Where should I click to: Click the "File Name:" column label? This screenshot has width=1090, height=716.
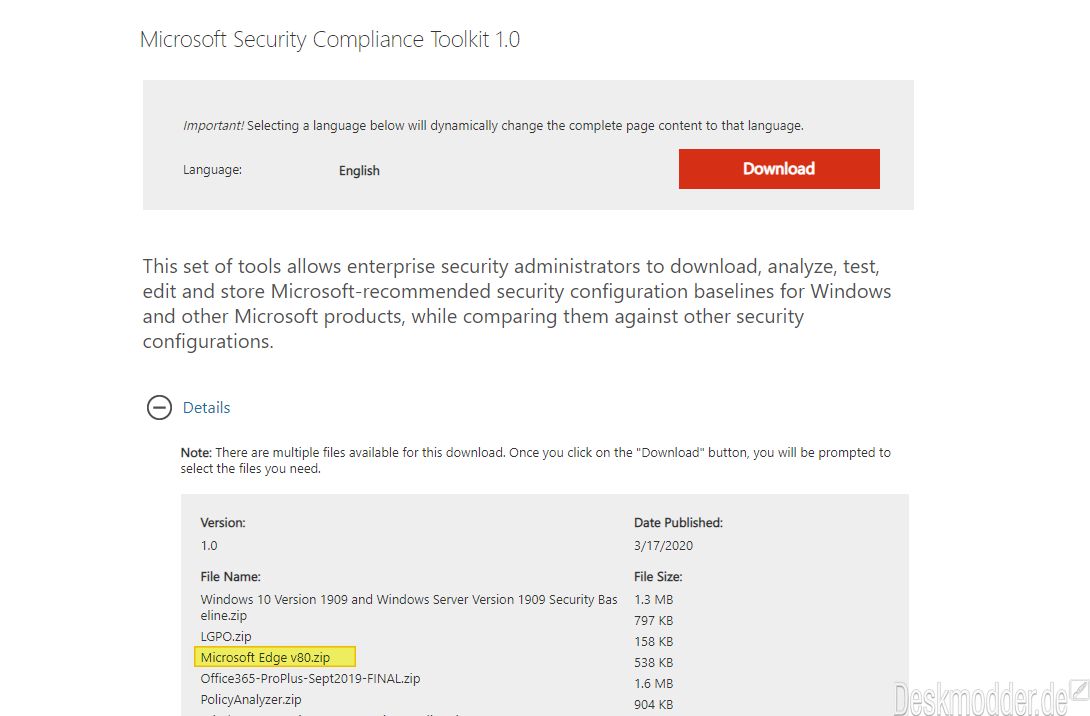[231, 576]
